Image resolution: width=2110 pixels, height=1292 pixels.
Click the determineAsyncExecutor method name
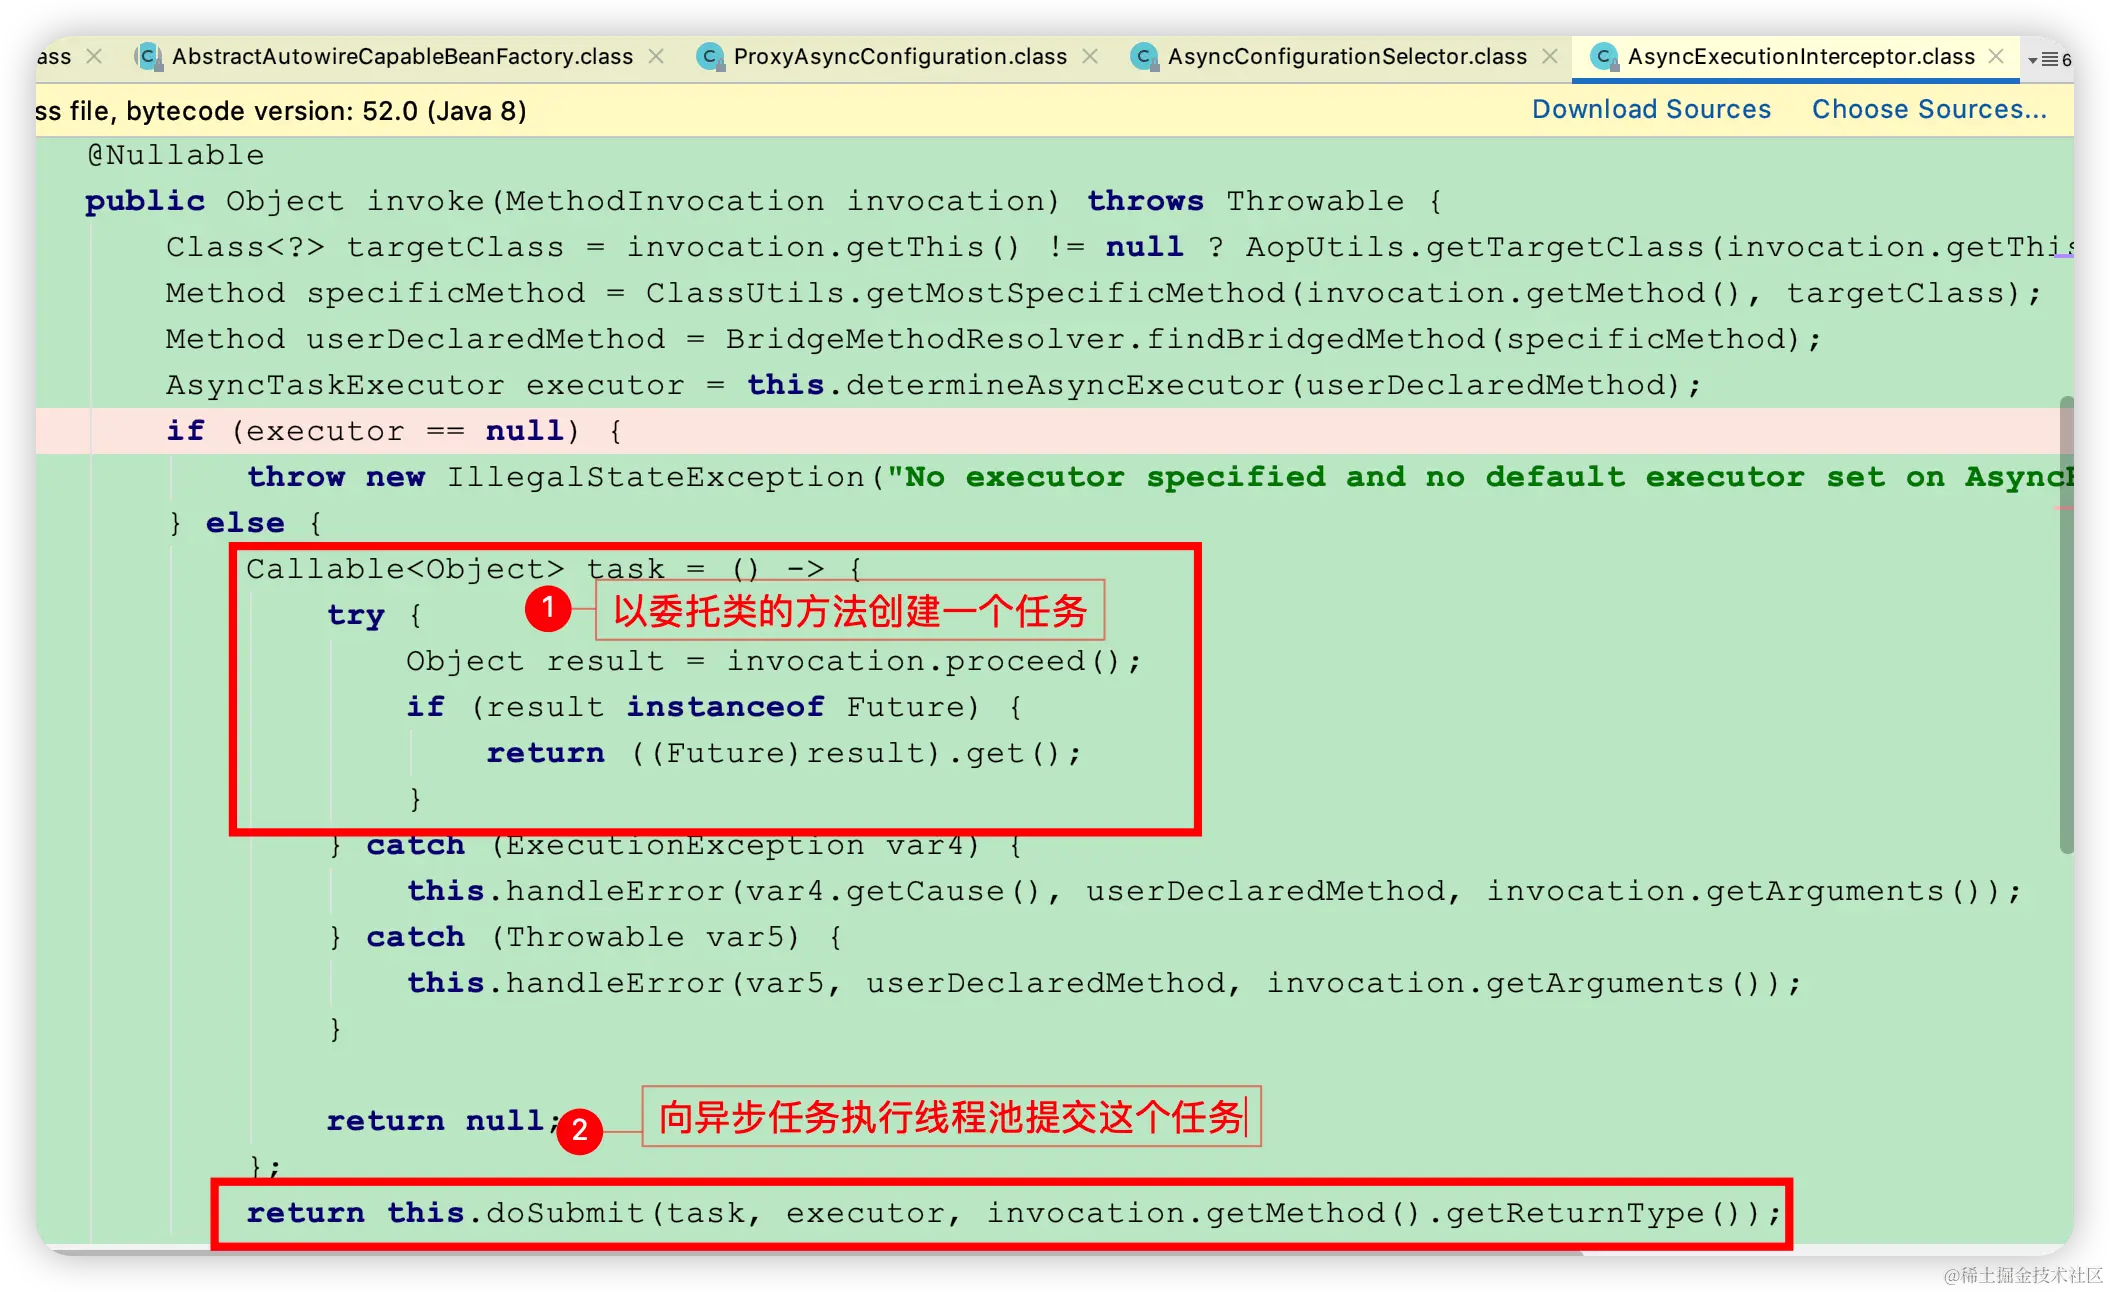click(1064, 385)
